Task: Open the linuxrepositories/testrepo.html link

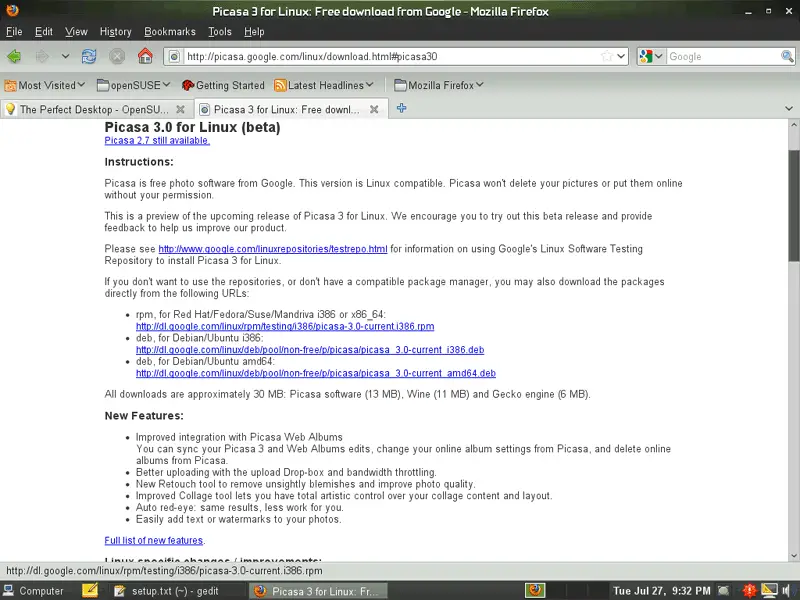Action: [273, 249]
